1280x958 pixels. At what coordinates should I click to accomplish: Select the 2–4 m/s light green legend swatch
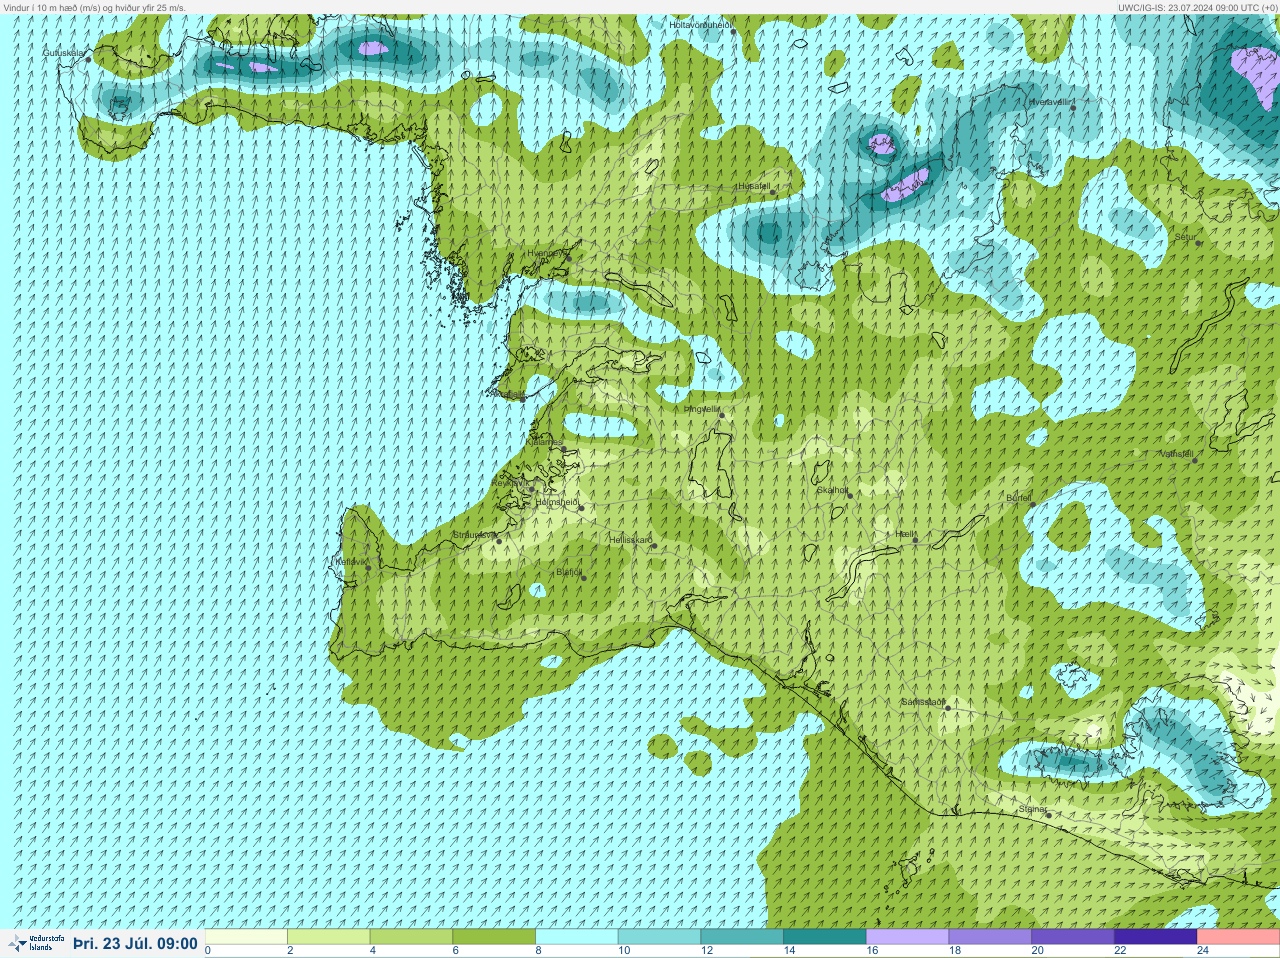tap(328, 937)
